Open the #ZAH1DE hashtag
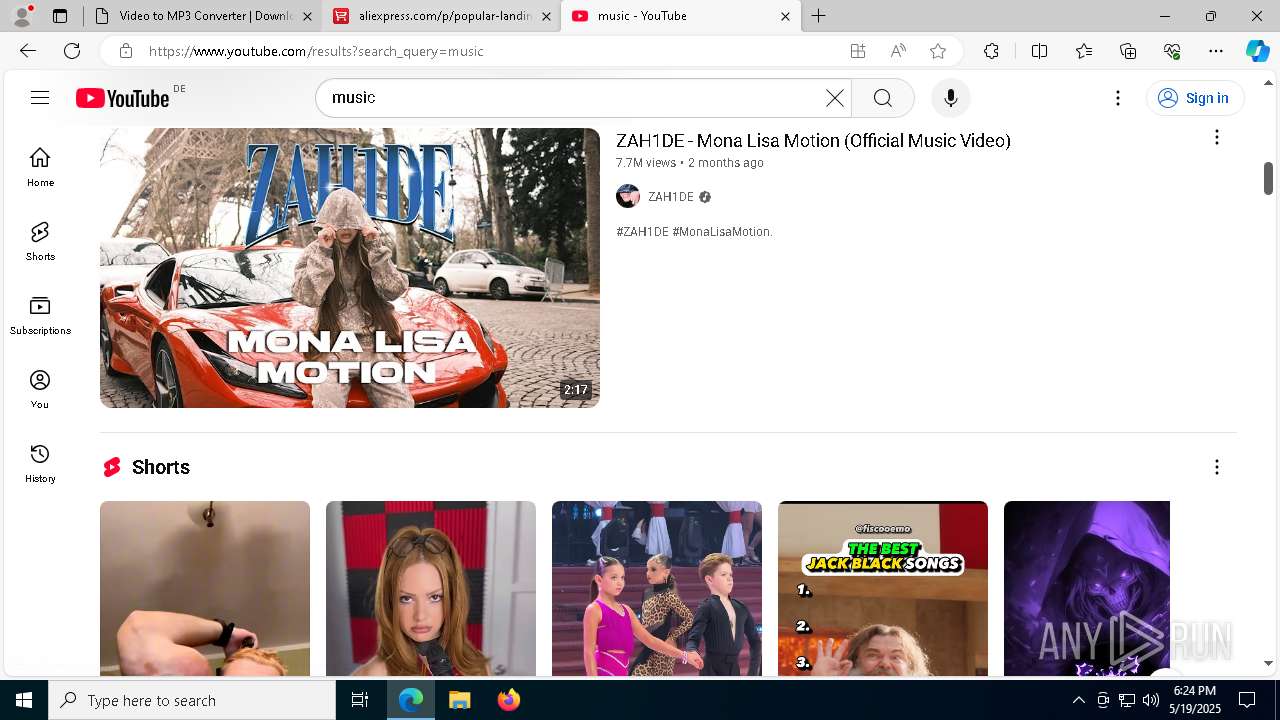Image resolution: width=1280 pixels, height=720 pixels. [x=642, y=232]
